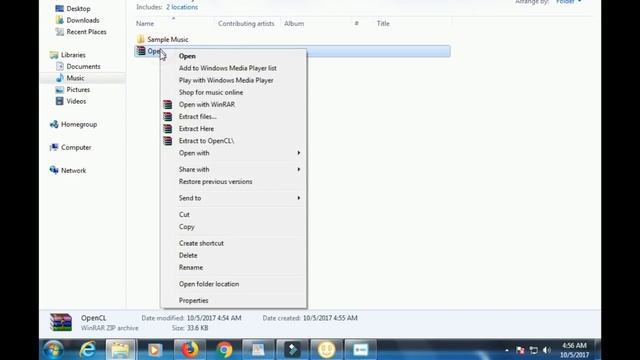Open the Windows Start menu

click(x=53, y=350)
